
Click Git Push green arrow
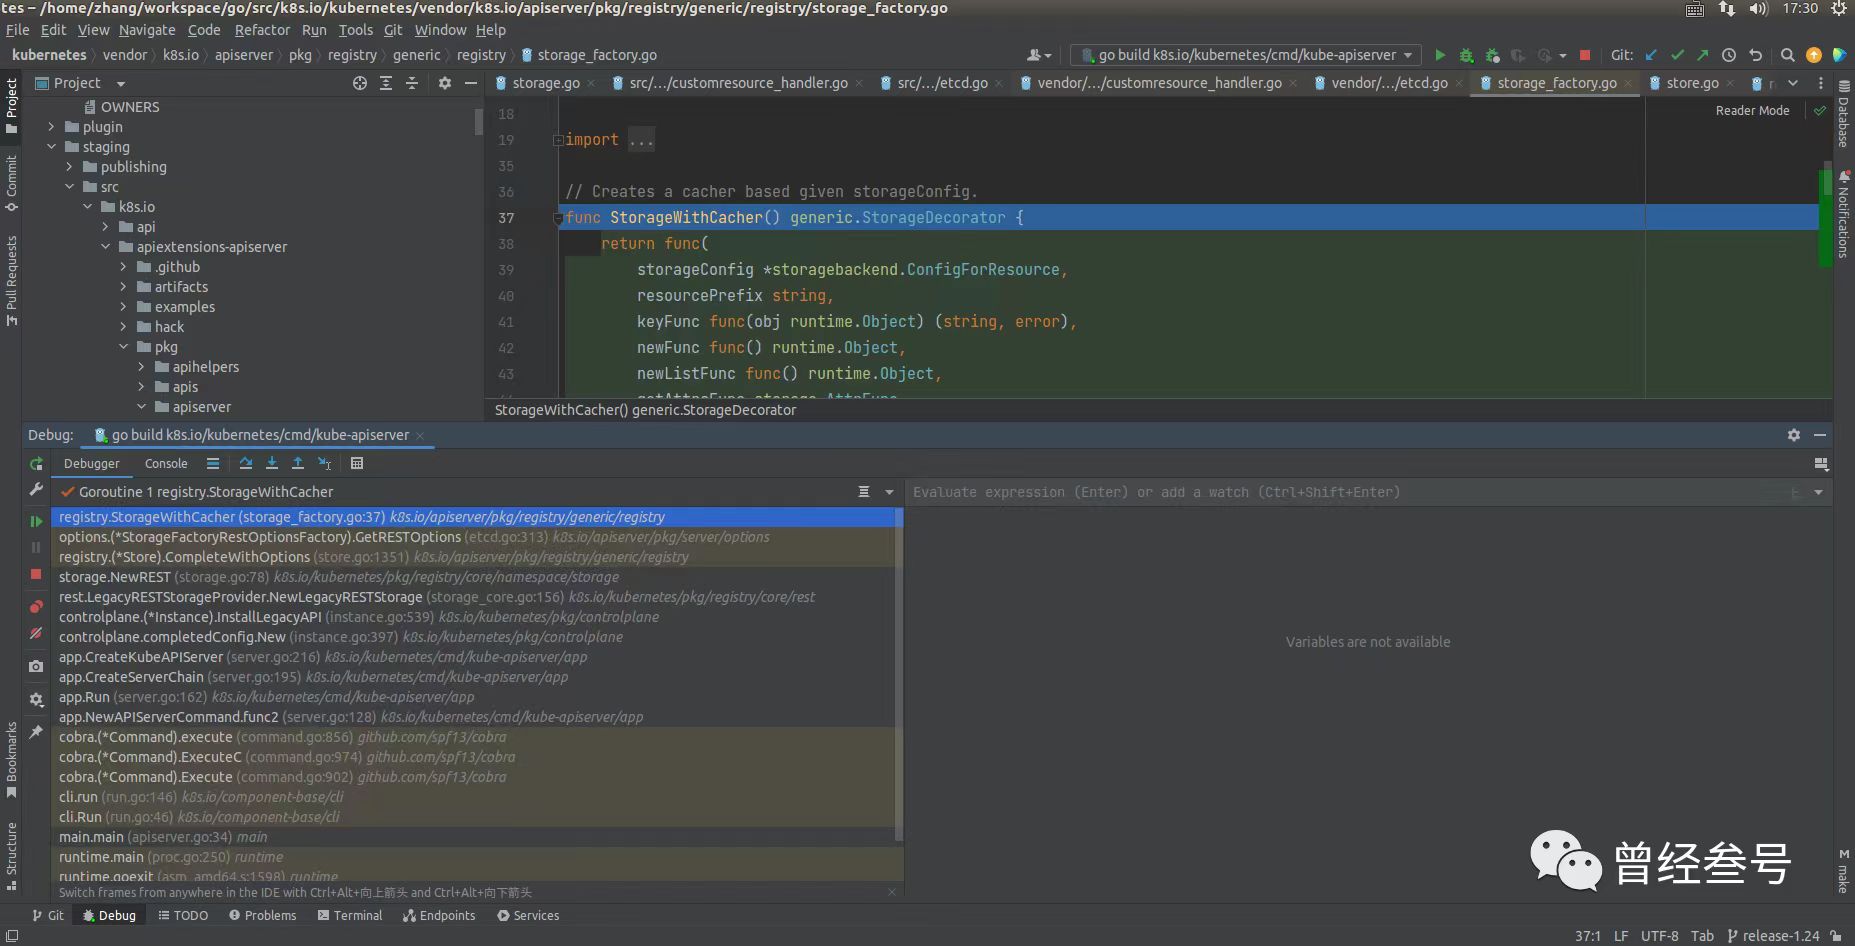pyautogui.click(x=1703, y=55)
